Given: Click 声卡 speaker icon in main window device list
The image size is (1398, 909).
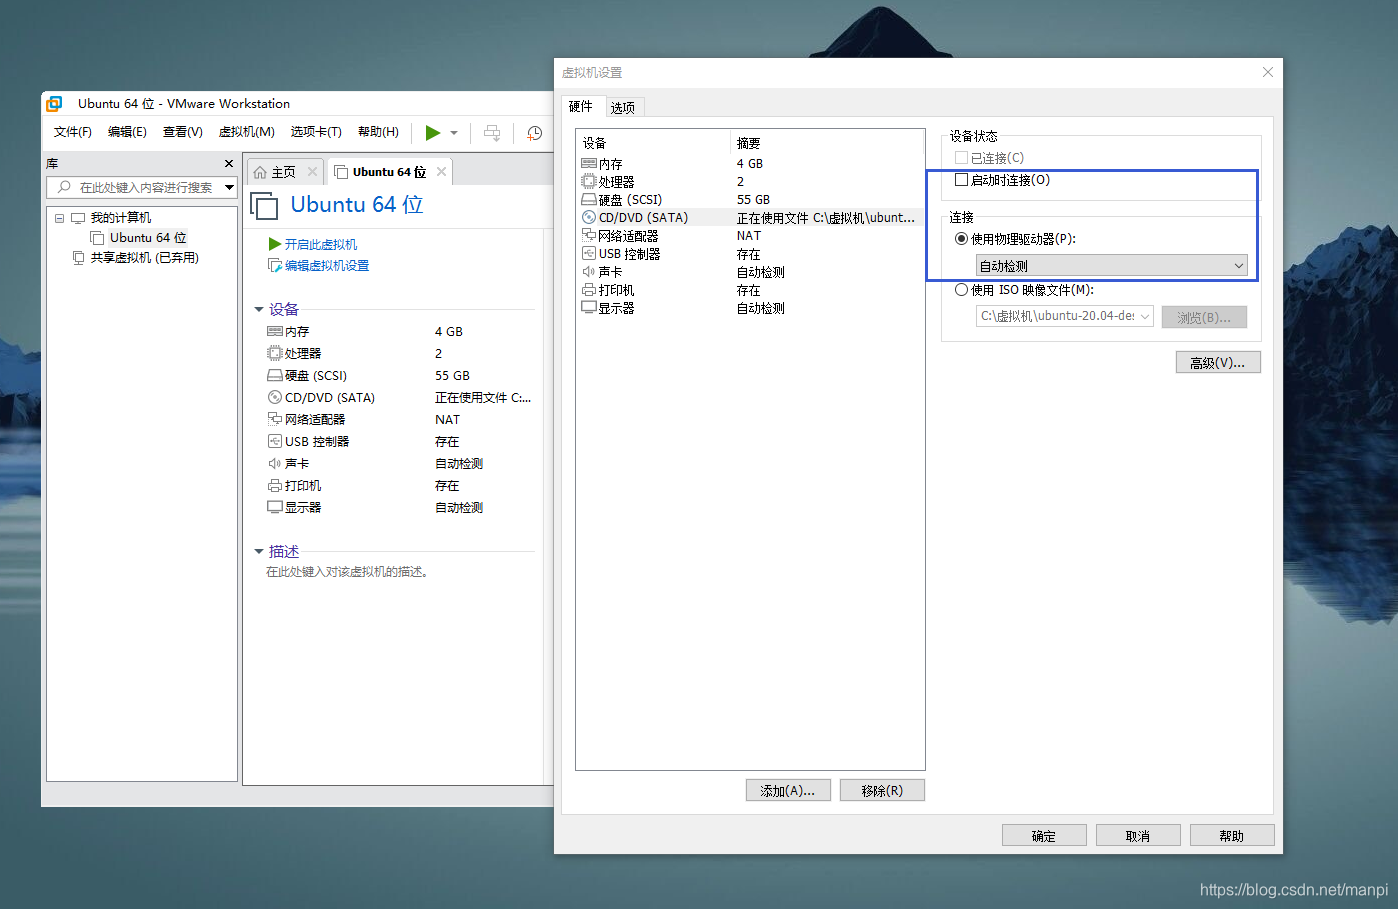Looking at the screenshot, I should (275, 464).
